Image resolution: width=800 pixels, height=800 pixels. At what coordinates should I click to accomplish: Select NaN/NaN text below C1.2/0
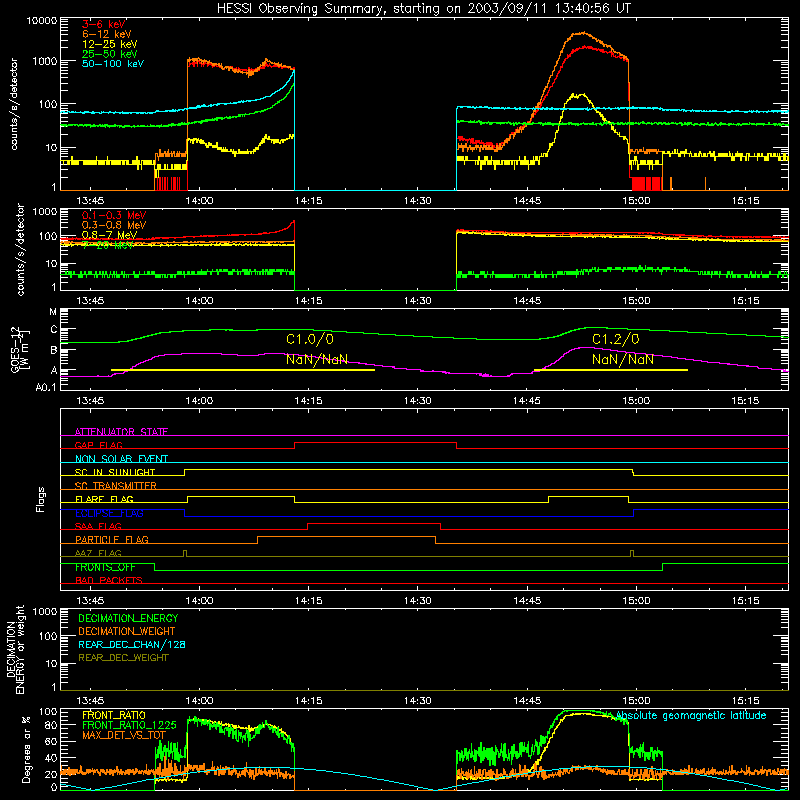pyautogui.click(x=623, y=359)
